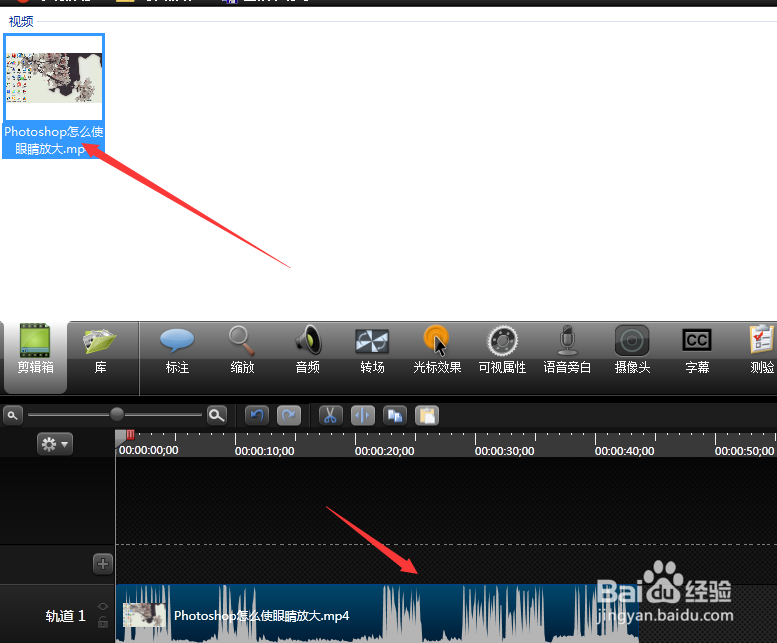Click the timeline zoom out magnifier
Image resolution: width=777 pixels, height=643 pixels.
[x=13, y=415]
